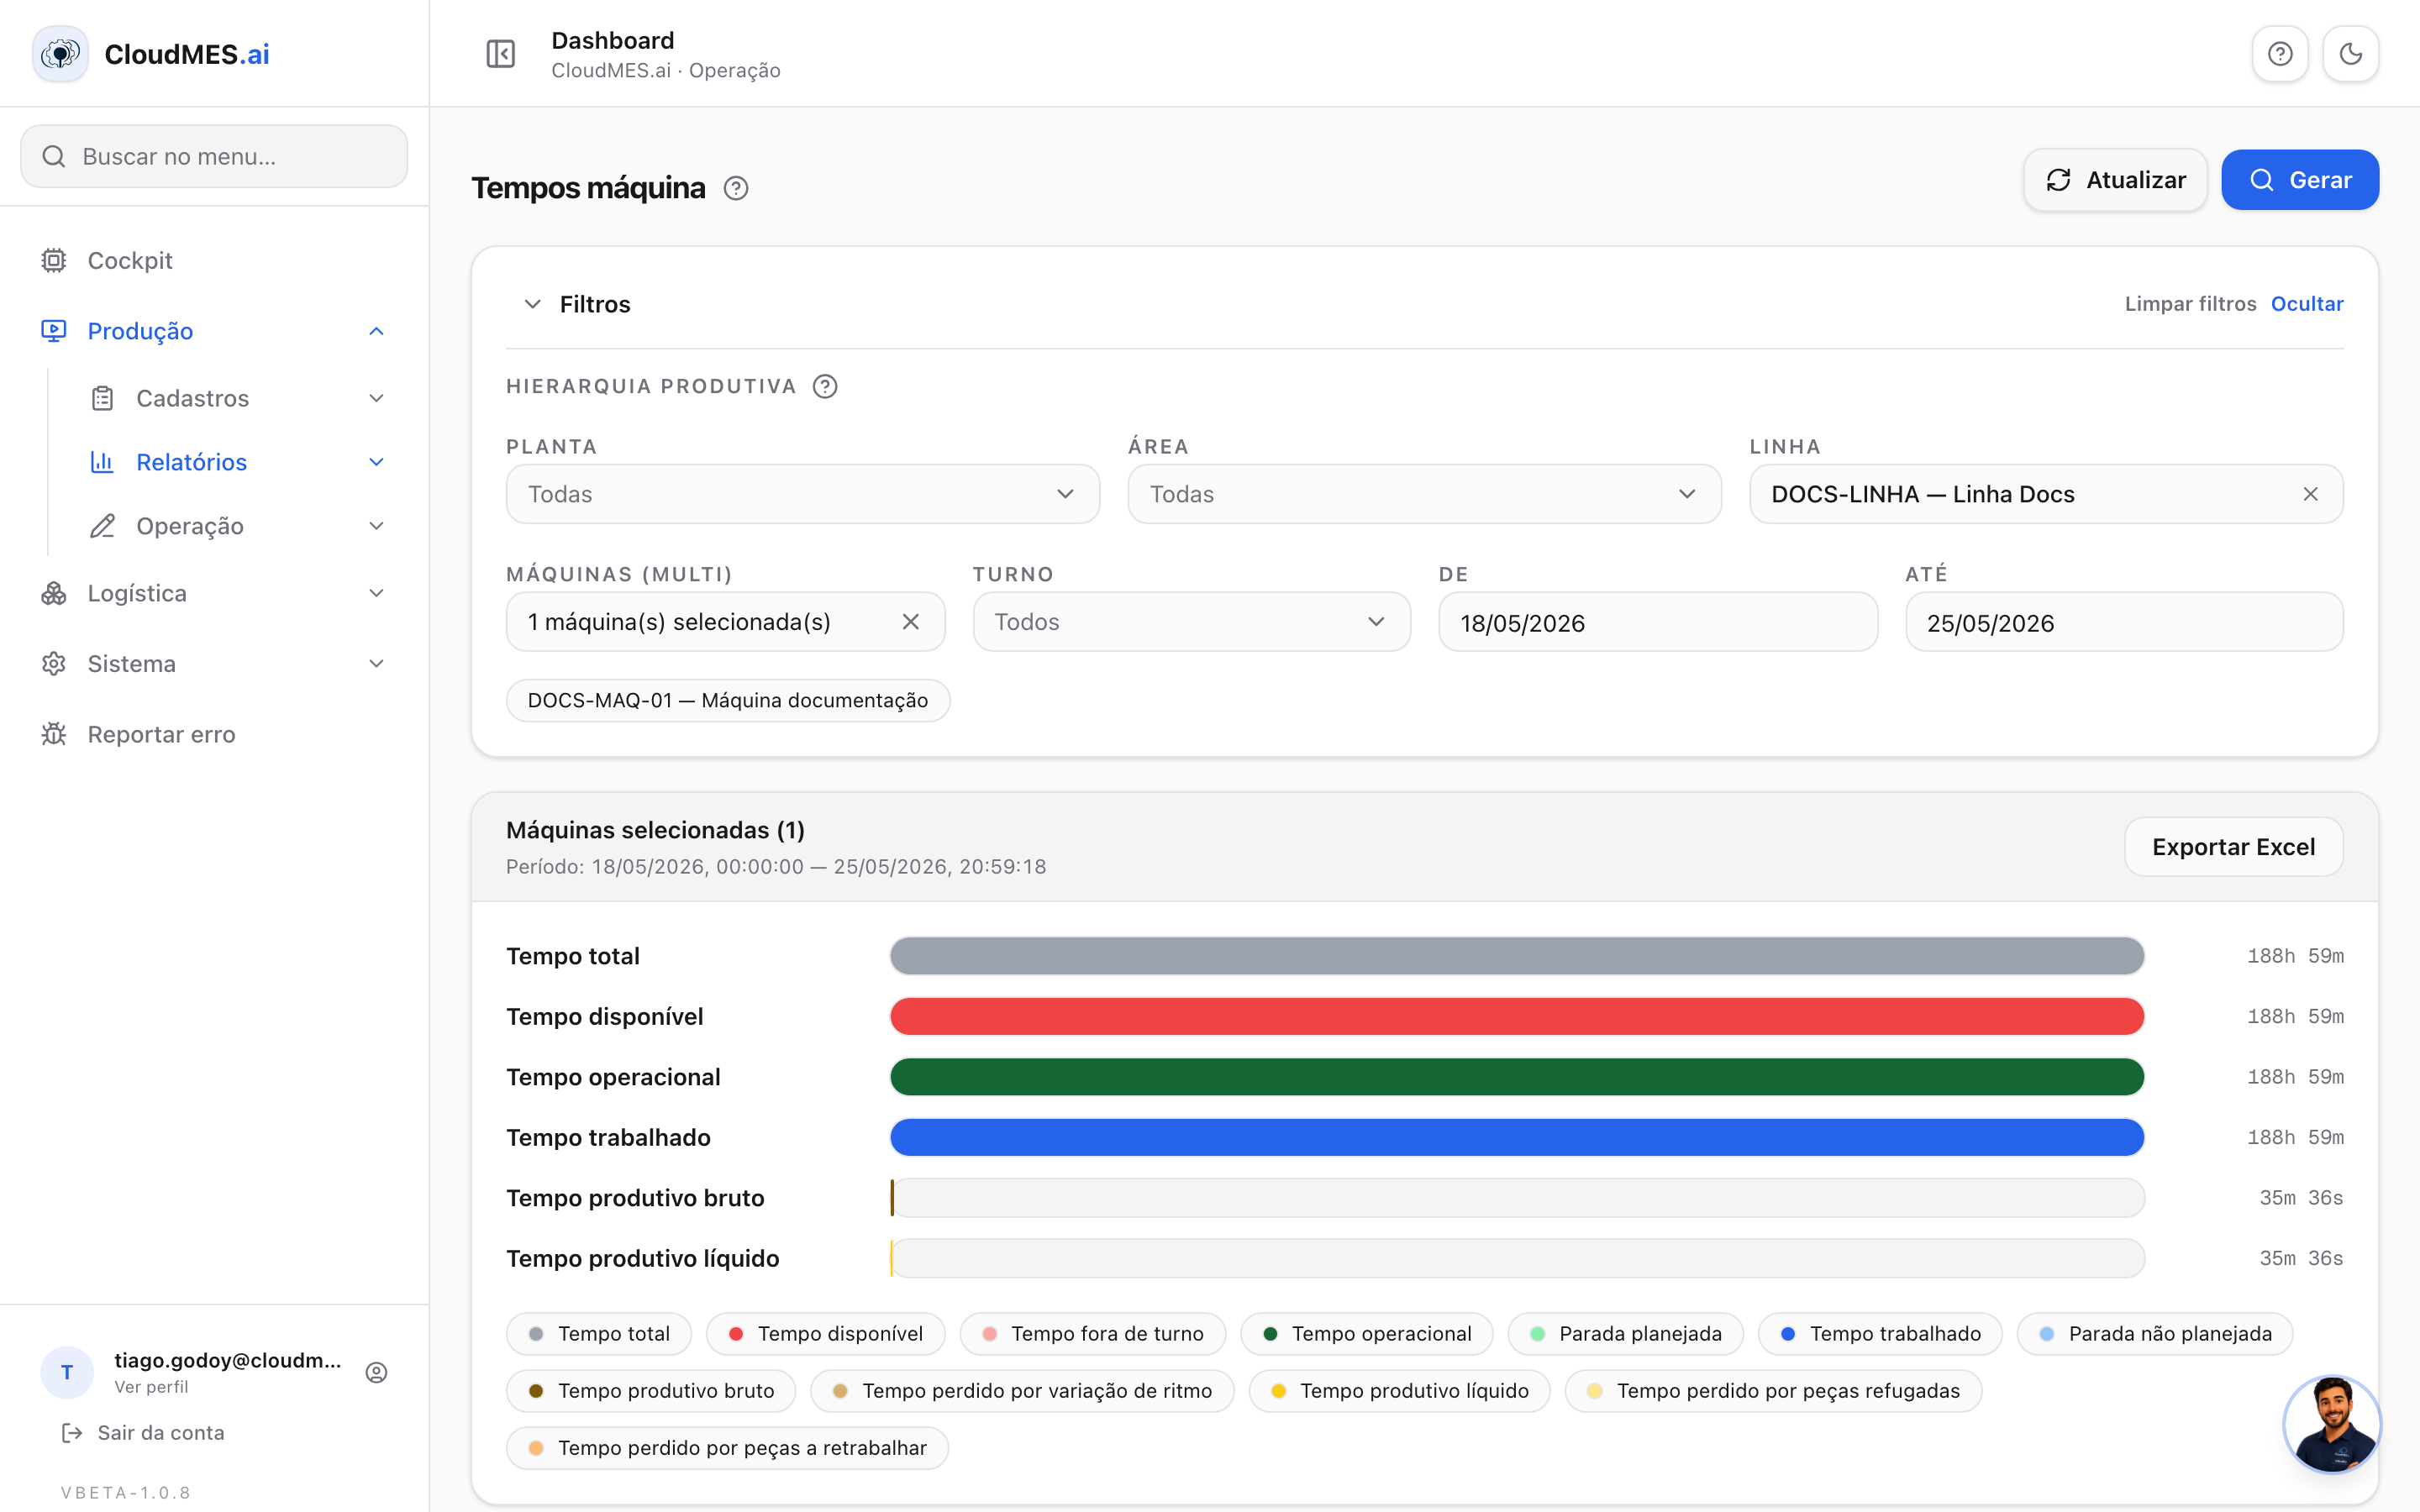Image resolution: width=2420 pixels, height=1512 pixels.
Task: Open the Turno dropdown
Action: click(x=1191, y=622)
